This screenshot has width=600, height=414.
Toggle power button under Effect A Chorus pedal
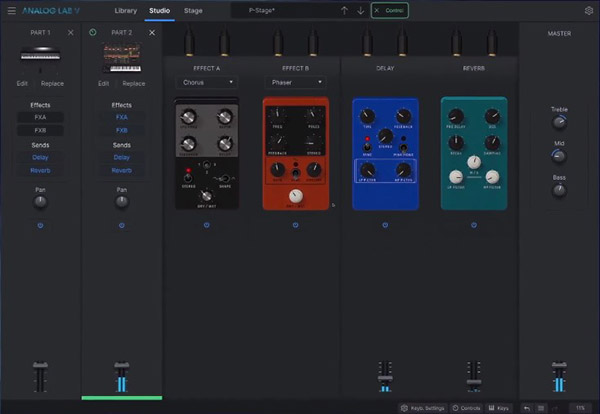tap(206, 225)
